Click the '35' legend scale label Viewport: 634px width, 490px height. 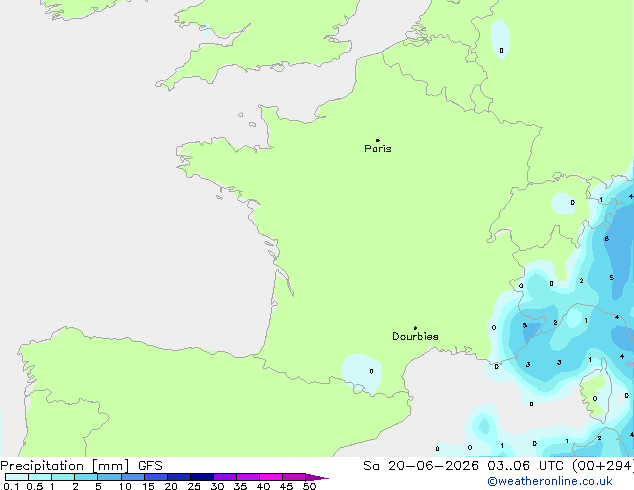(240, 486)
